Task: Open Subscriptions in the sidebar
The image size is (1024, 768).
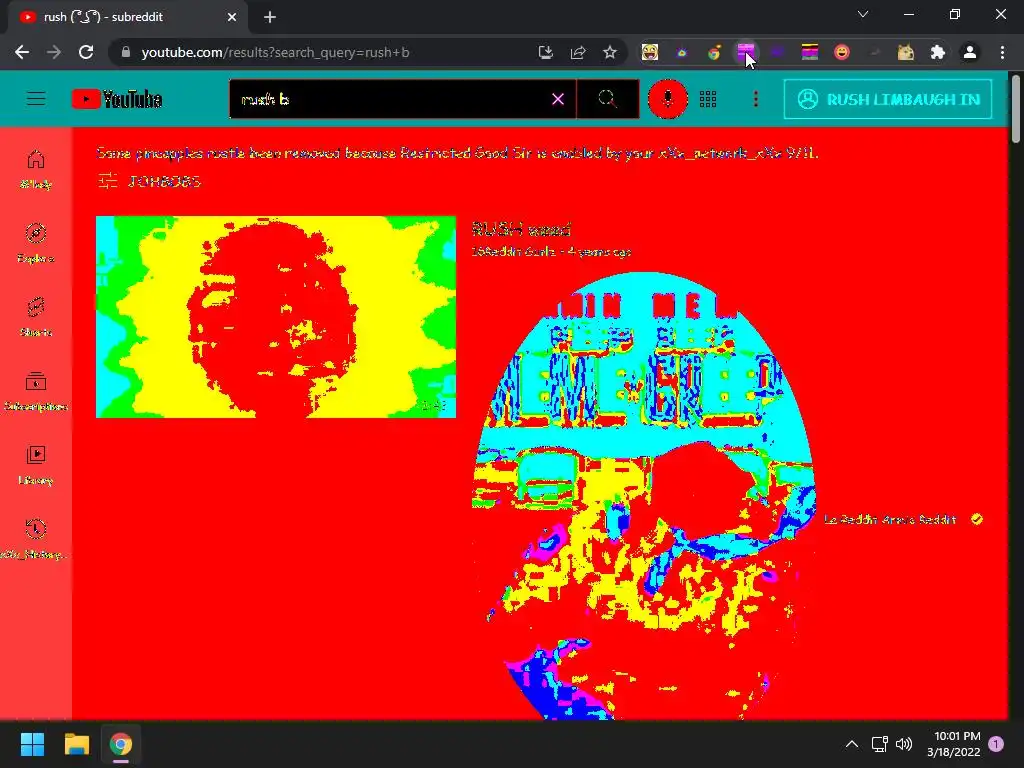Action: coord(36,391)
